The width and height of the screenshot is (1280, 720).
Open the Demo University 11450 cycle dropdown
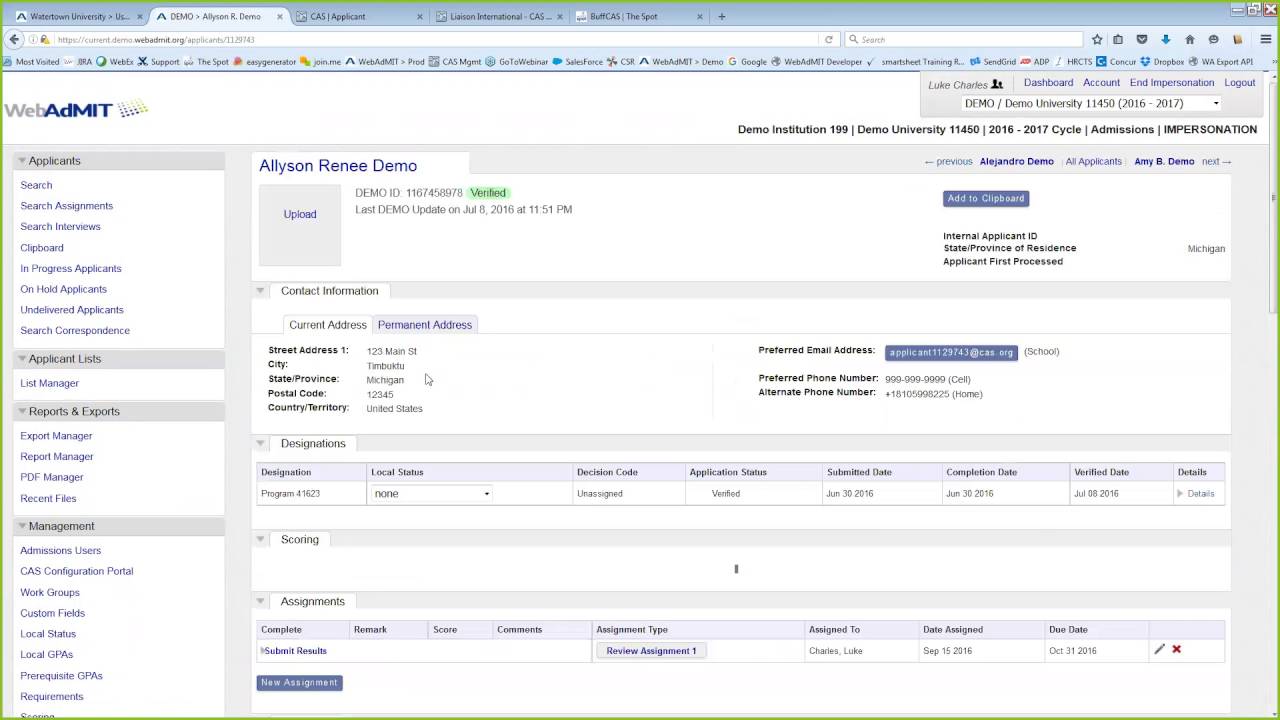[x=1092, y=103]
